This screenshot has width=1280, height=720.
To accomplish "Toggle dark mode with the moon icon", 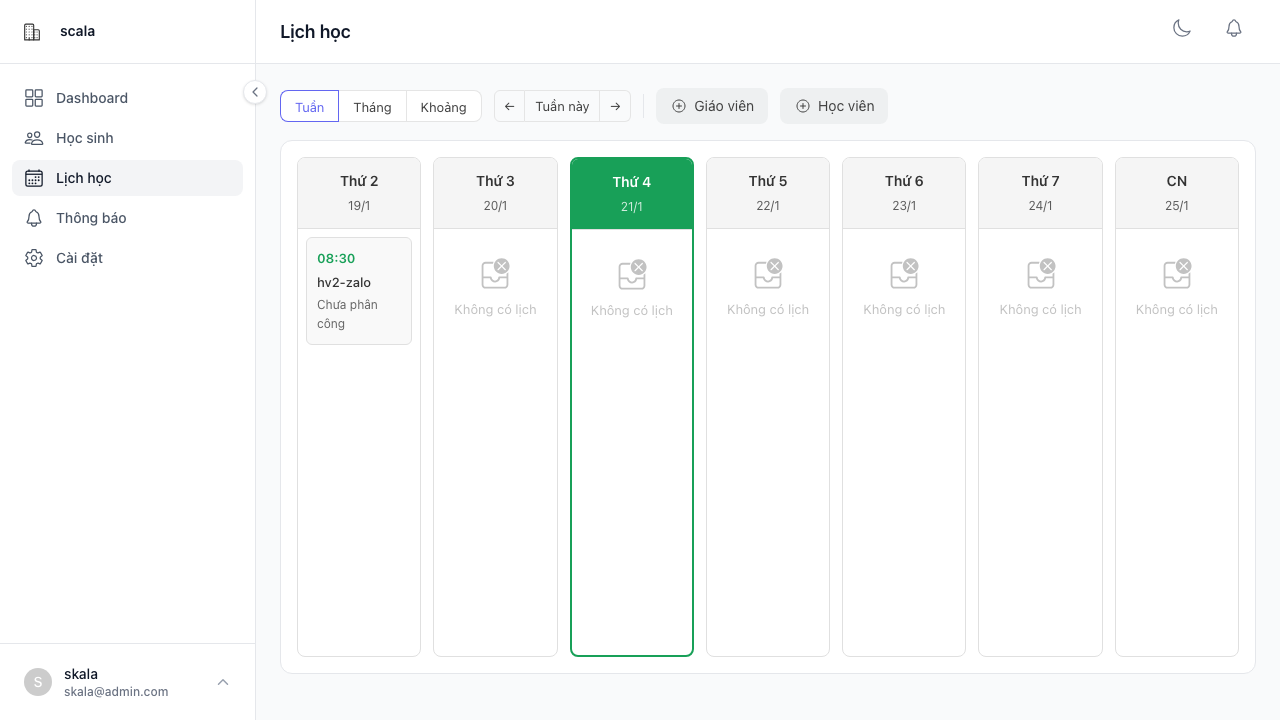I will click(x=1182, y=29).
